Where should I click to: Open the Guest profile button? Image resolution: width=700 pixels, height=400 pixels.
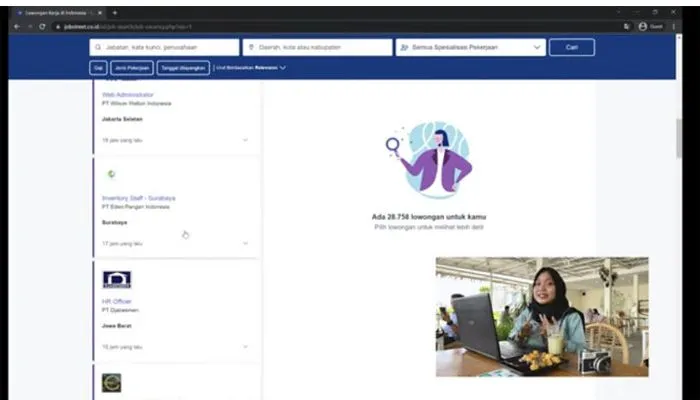point(651,27)
